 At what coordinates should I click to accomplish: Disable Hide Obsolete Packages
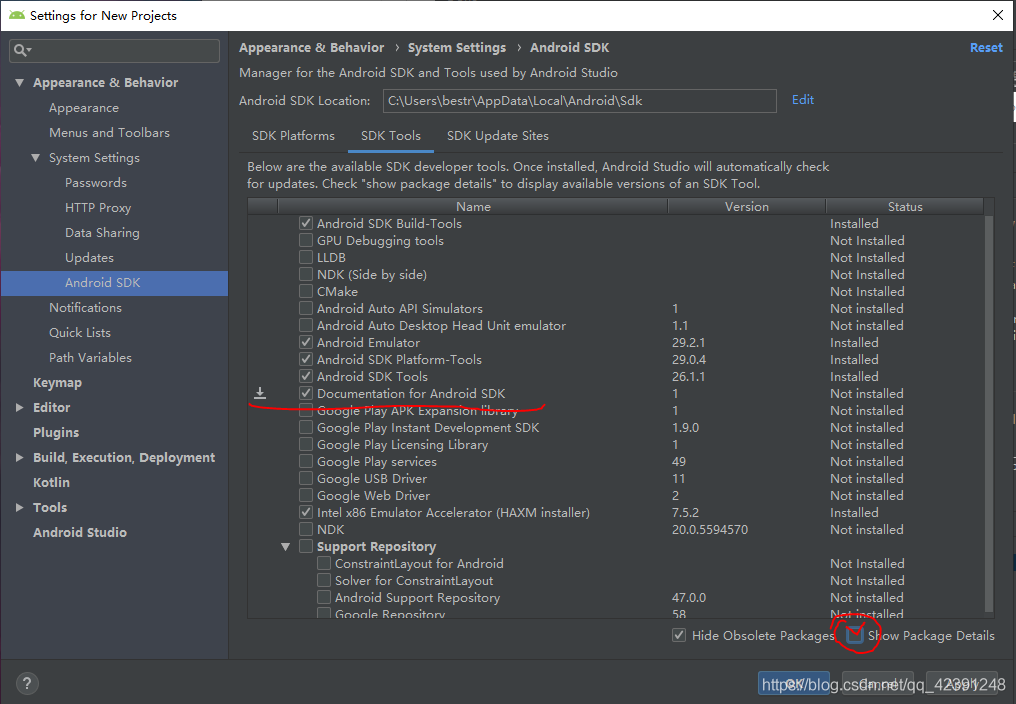point(679,635)
